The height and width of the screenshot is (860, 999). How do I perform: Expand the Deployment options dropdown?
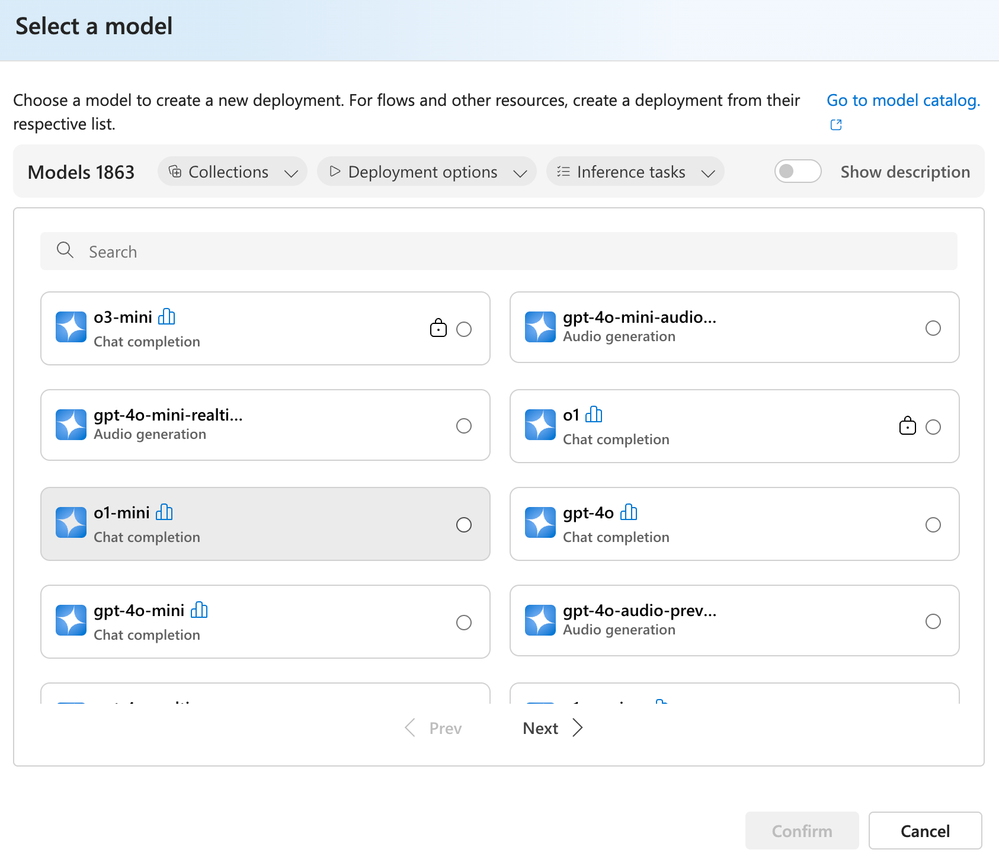[426, 172]
